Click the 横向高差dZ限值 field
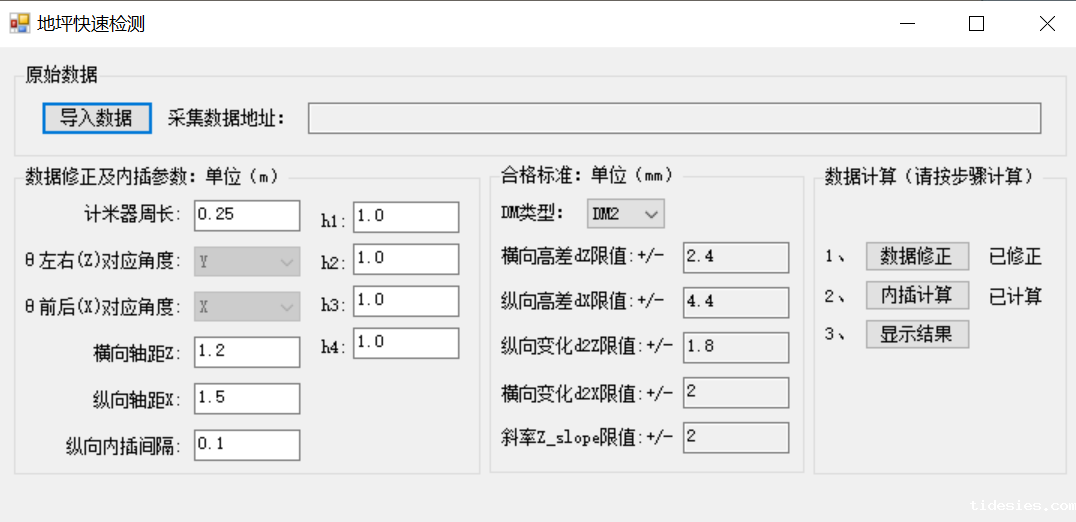Image resolution: width=1076 pixels, height=522 pixels. point(736,257)
